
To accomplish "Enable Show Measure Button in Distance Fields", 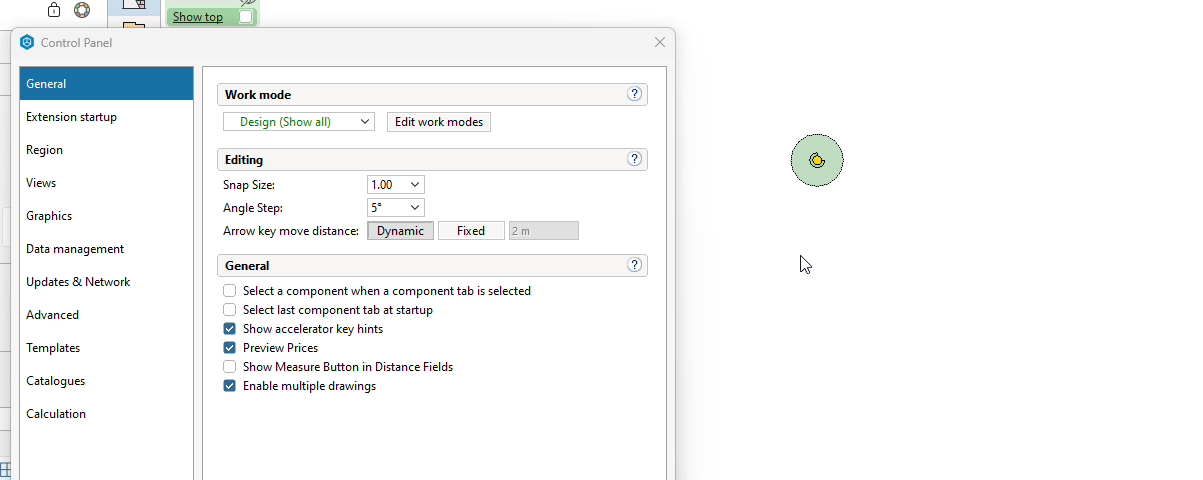I will pyautogui.click(x=230, y=367).
